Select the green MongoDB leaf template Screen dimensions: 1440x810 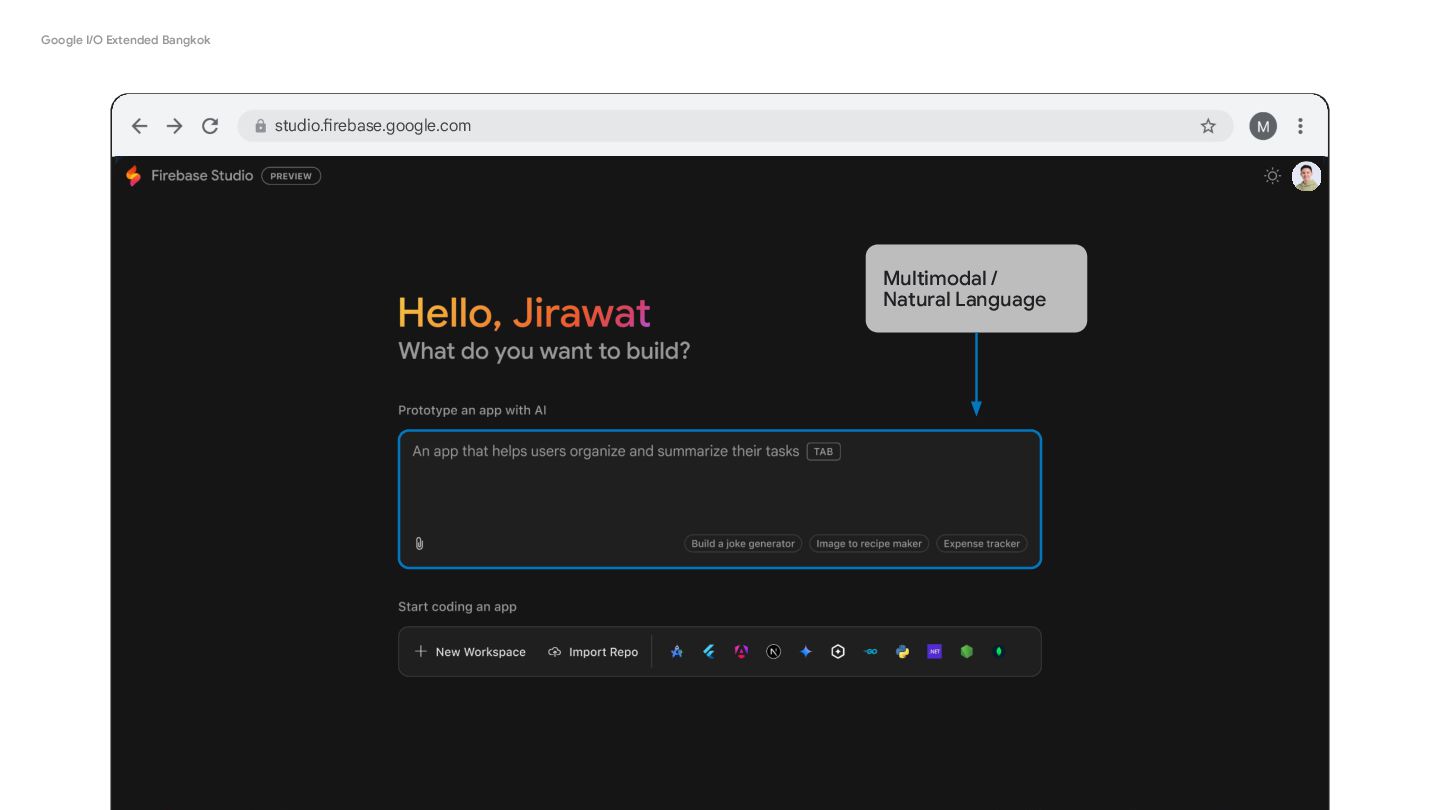click(x=998, y=652)
